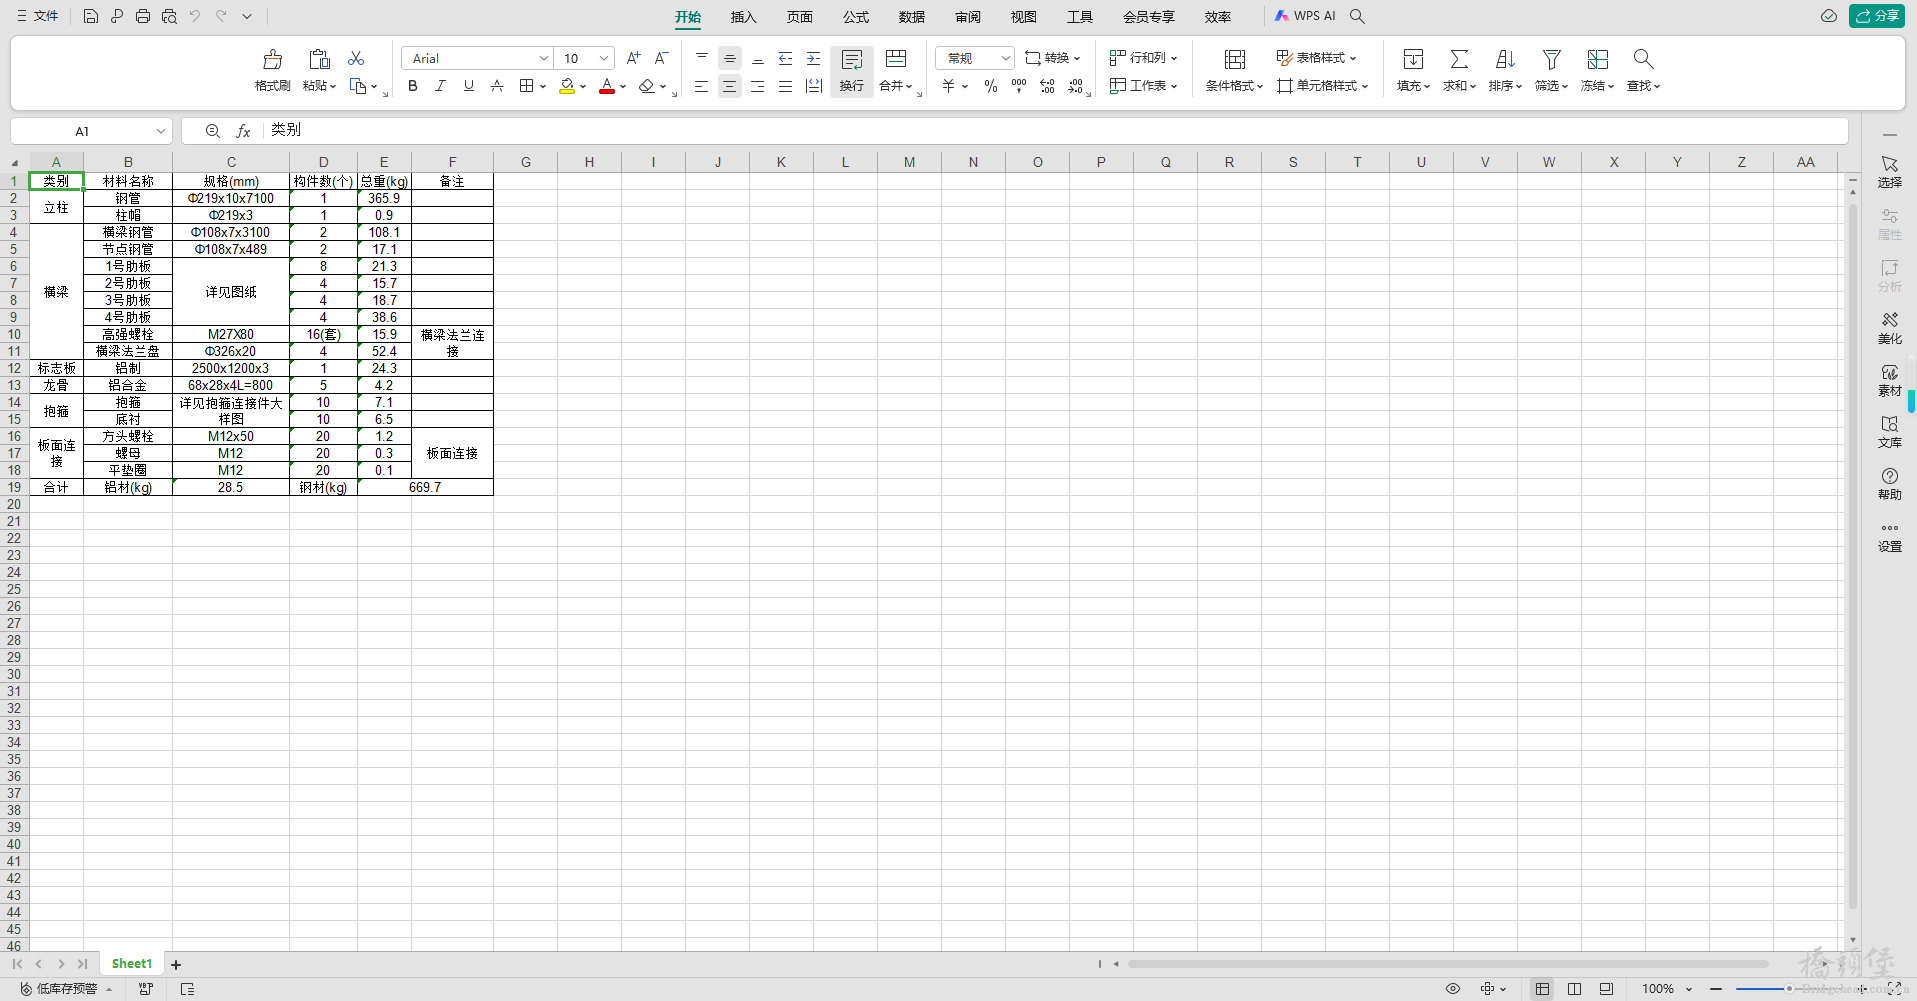Click the Convert (转换) button
1917x1001 pixels.
(x=1053, y=58)
